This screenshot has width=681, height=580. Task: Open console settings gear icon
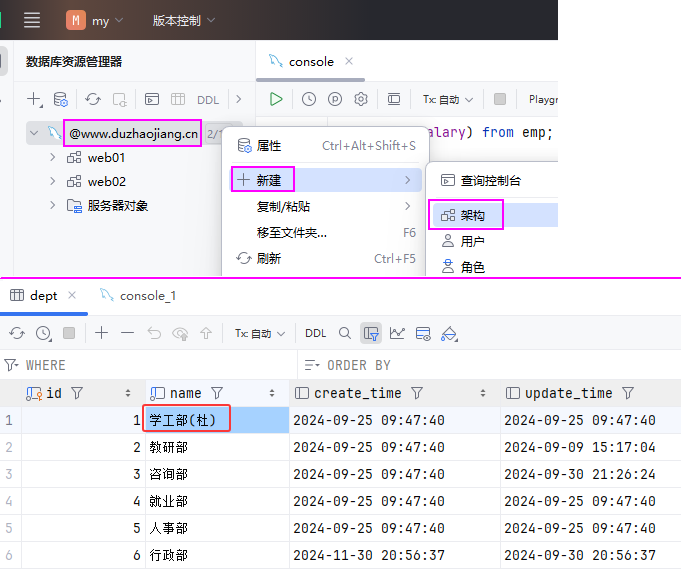[361, 99]
